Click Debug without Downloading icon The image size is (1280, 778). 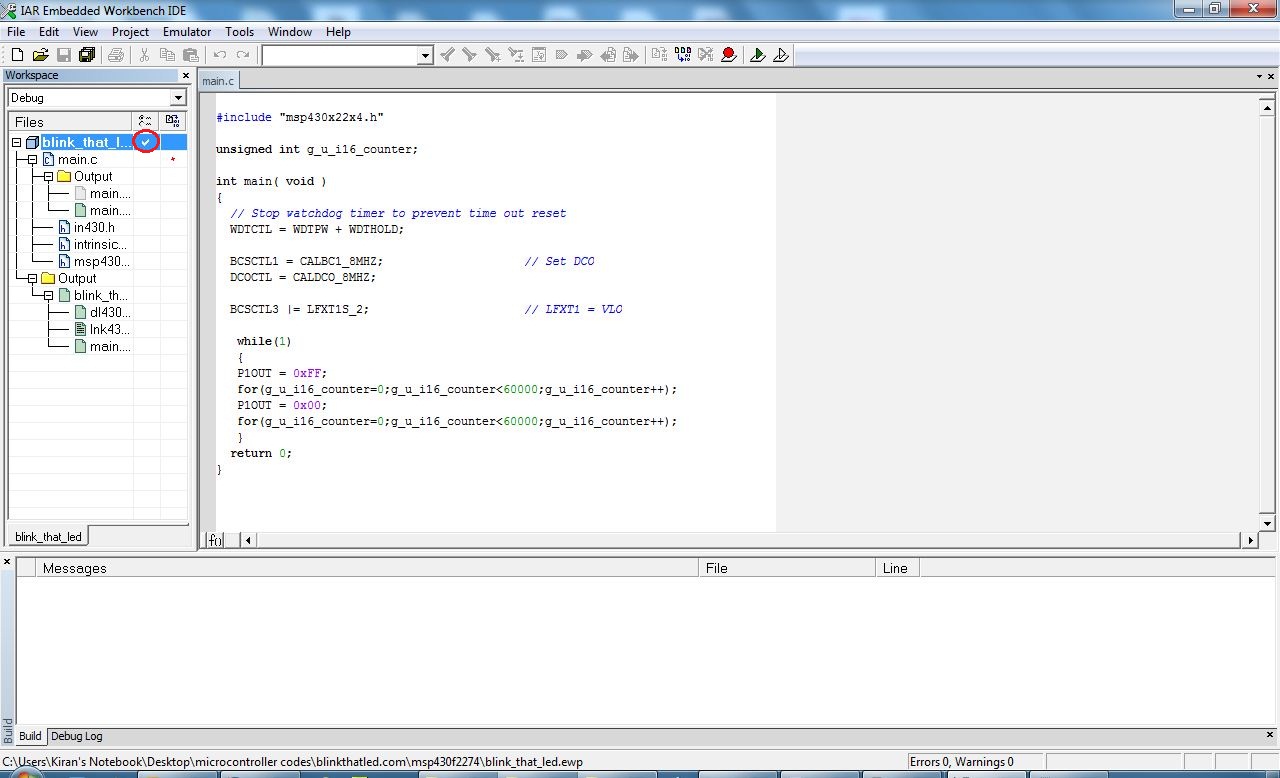tap(781, 55)
